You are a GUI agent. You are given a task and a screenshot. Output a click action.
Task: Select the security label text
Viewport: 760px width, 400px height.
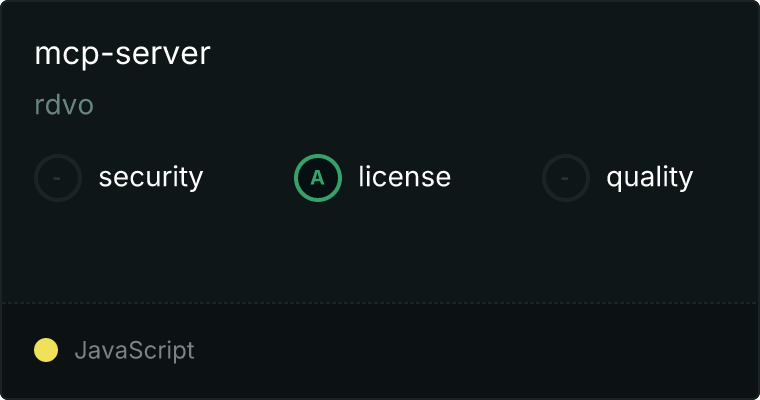click(x=151, y=177)
